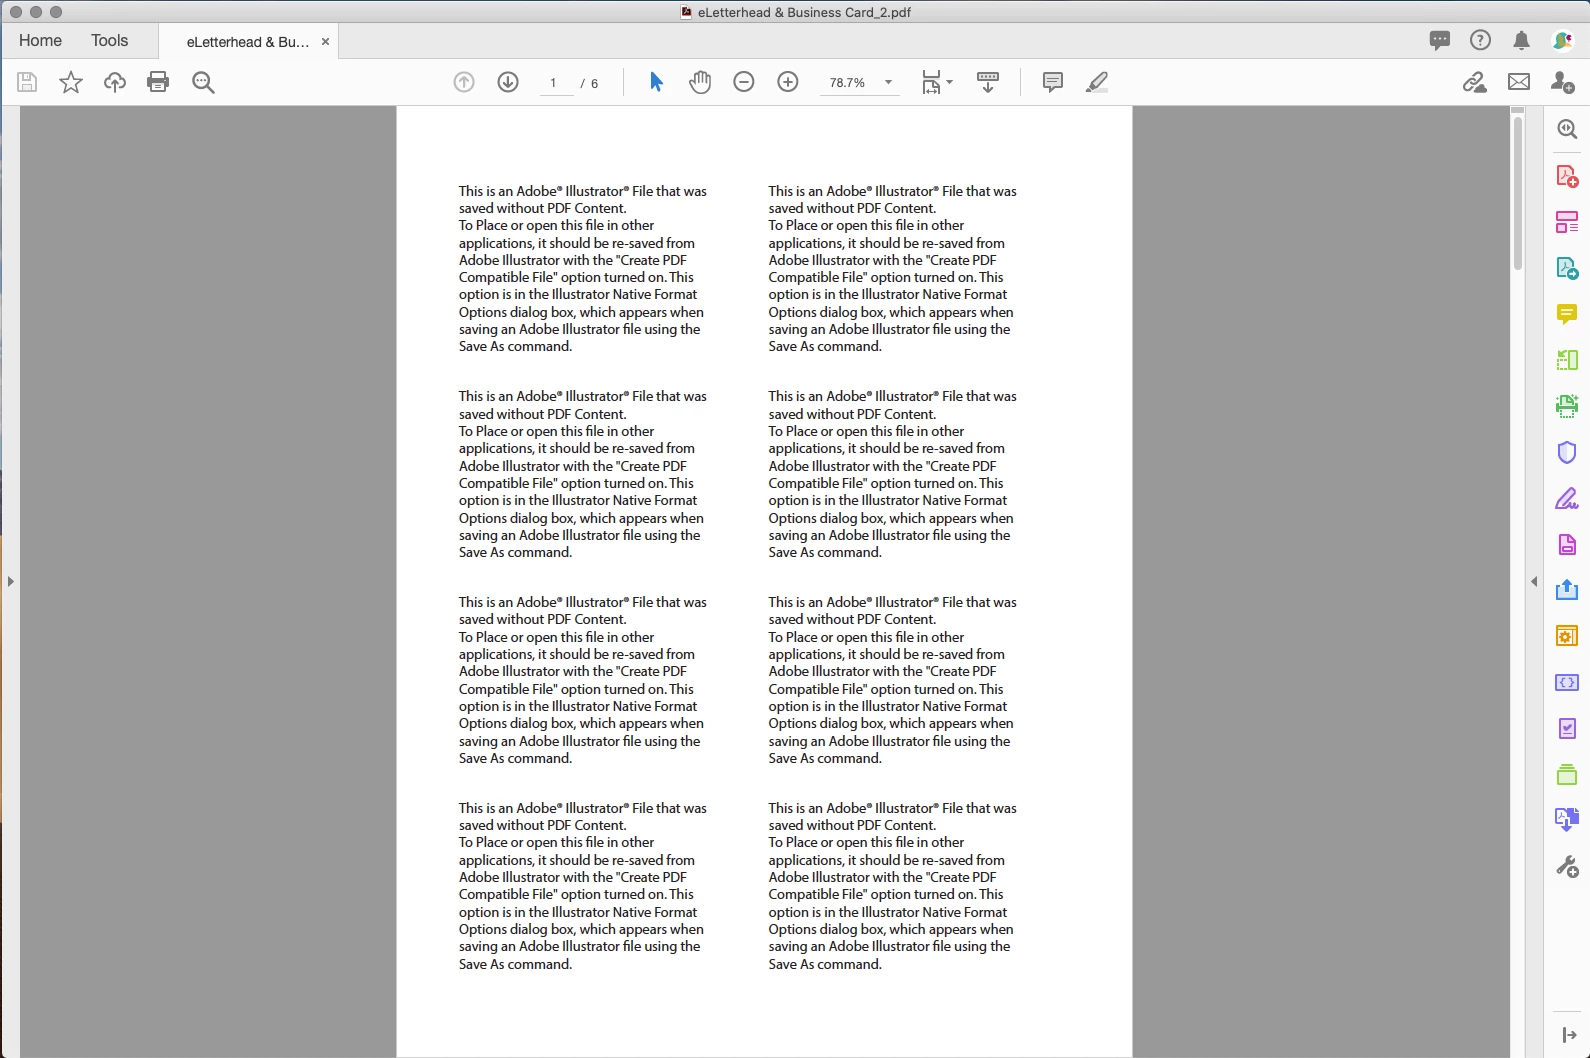Open More Tools wrench icon
The height and width of the screenshot is (1058, 1590).
pyautogui.click(x=1567, y=866)
